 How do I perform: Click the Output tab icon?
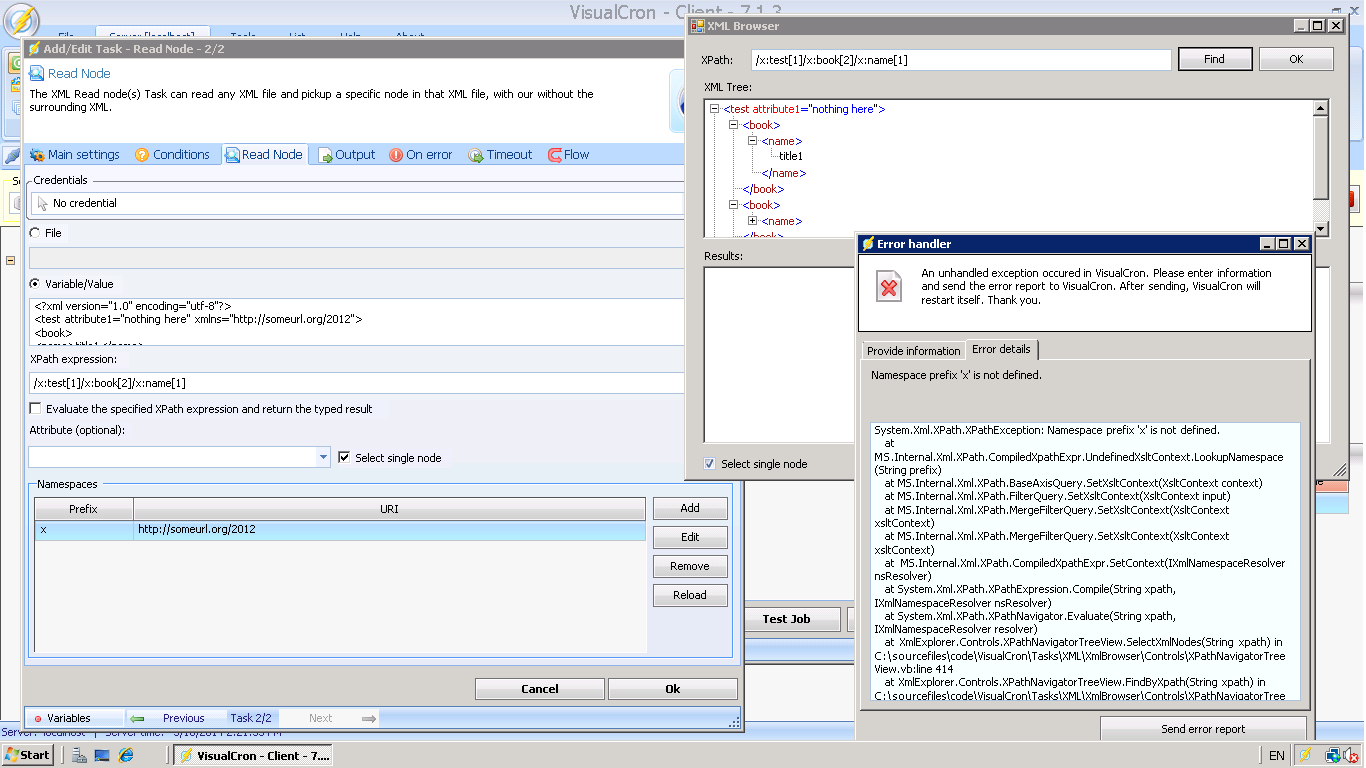coord(325,155)
